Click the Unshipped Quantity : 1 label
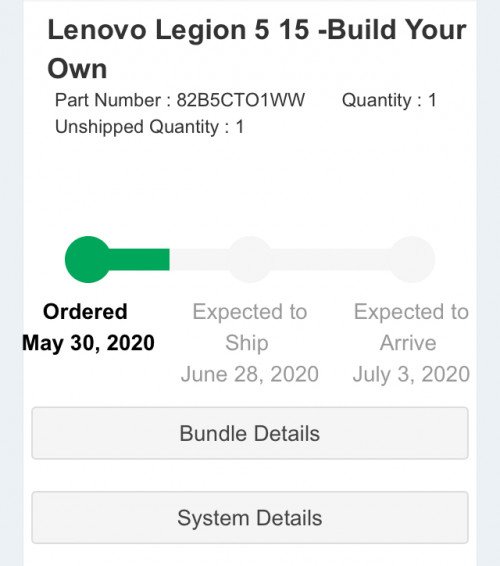Viewport: 500px width, 566px height. (x=149, y=127)
